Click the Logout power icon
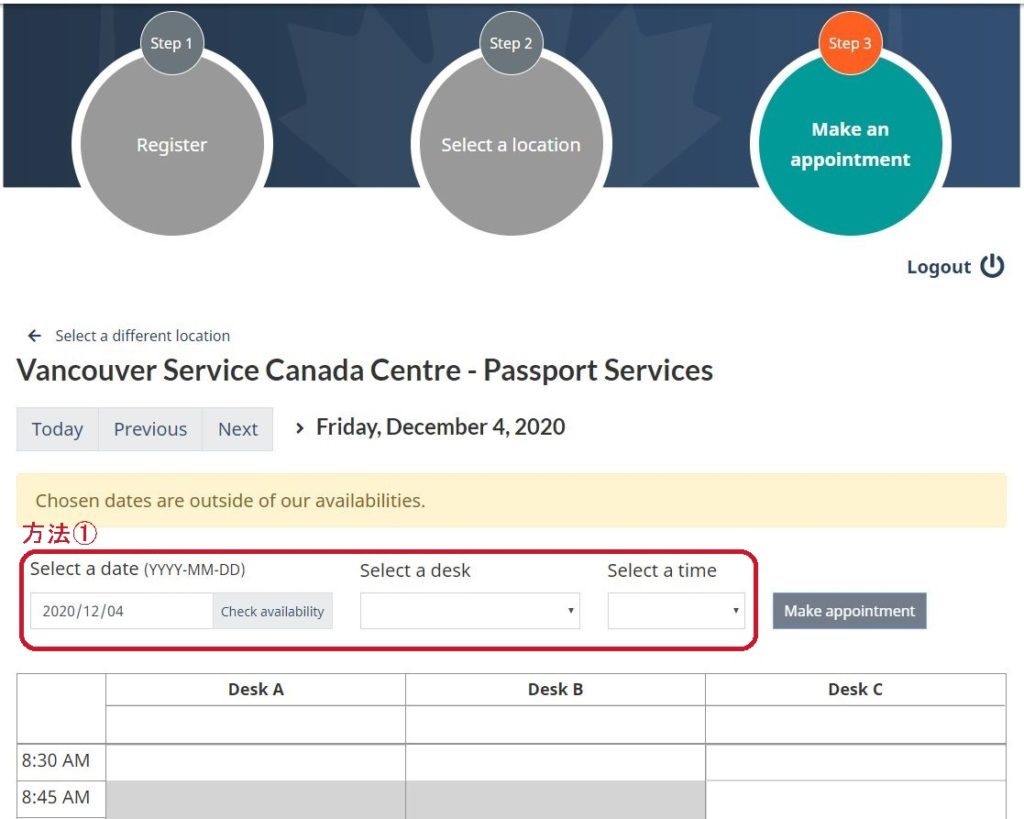1024x819 pixels. pos(992,266)
